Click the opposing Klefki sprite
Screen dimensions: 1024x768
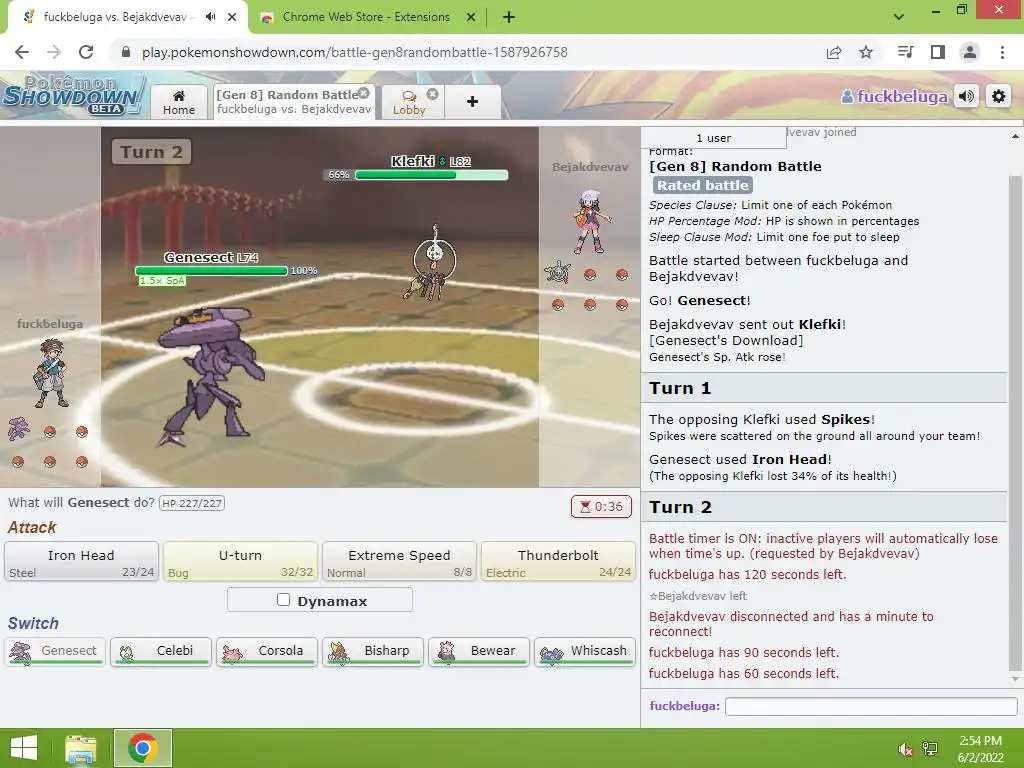[432, 264]
